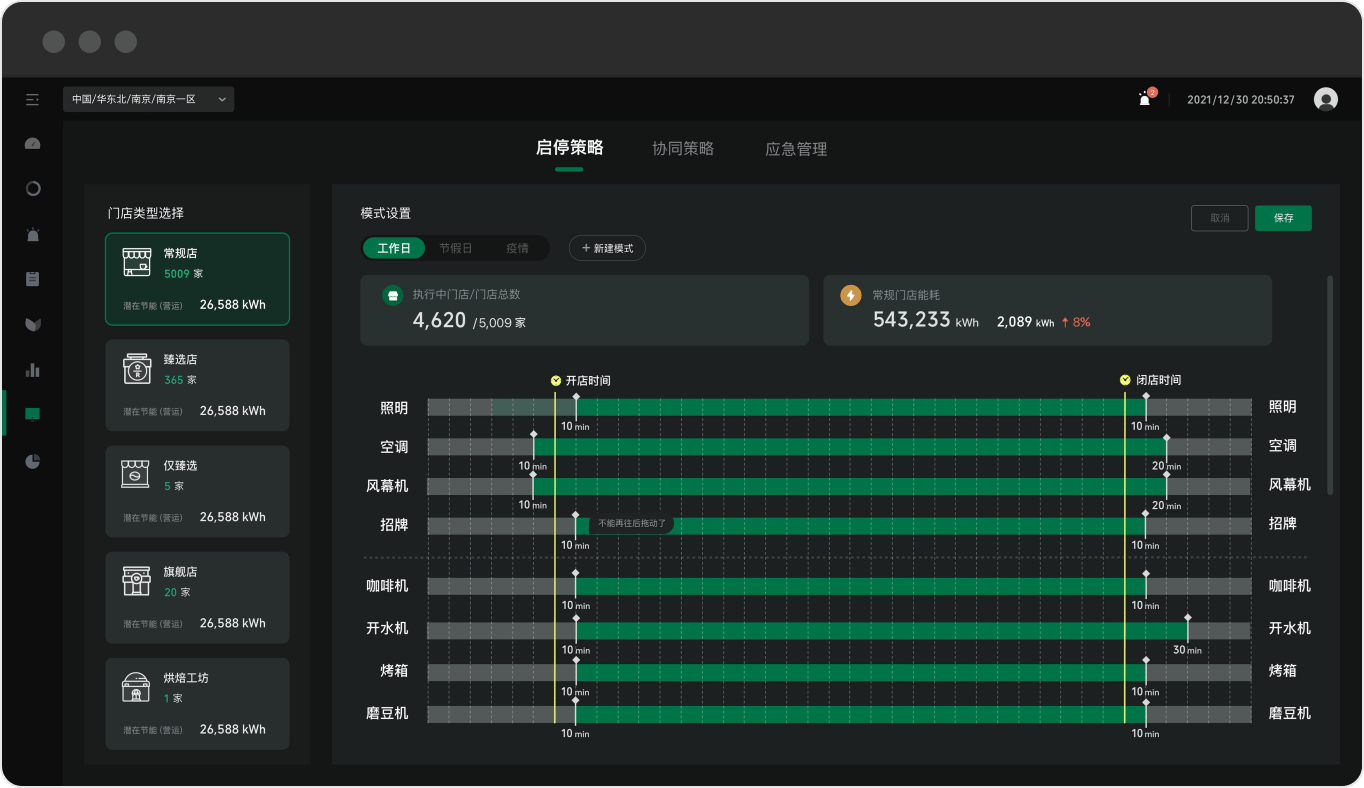
Task: Select the 工作日 mode pill
Action: point(394,248)
